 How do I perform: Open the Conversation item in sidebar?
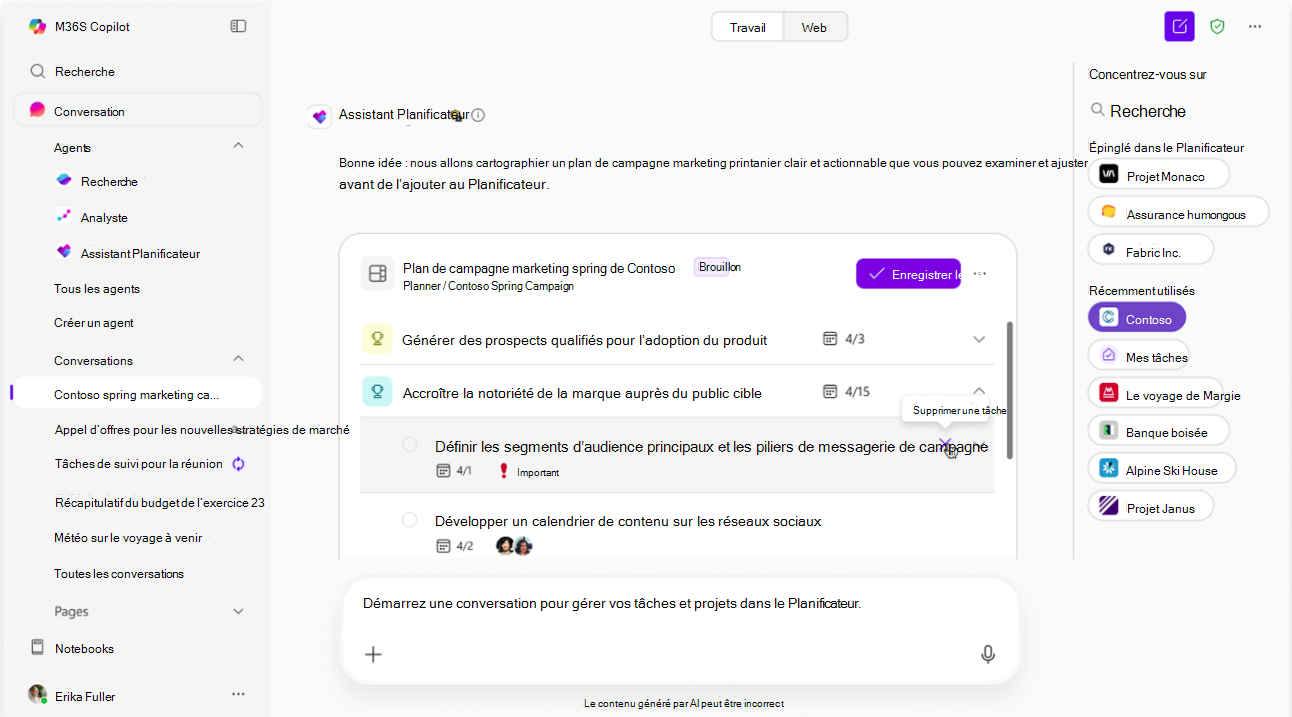coord(138,110)
